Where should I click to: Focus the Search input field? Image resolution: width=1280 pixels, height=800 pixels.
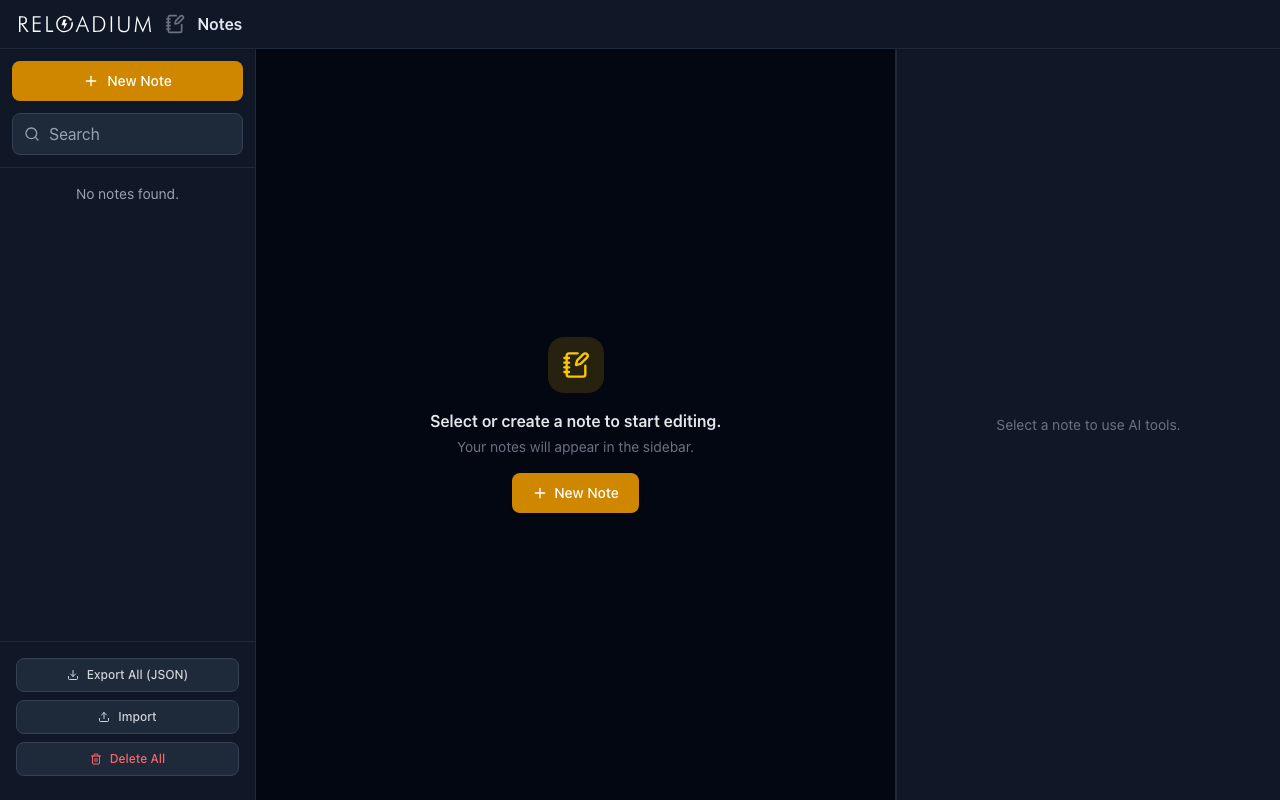(140, 134)
